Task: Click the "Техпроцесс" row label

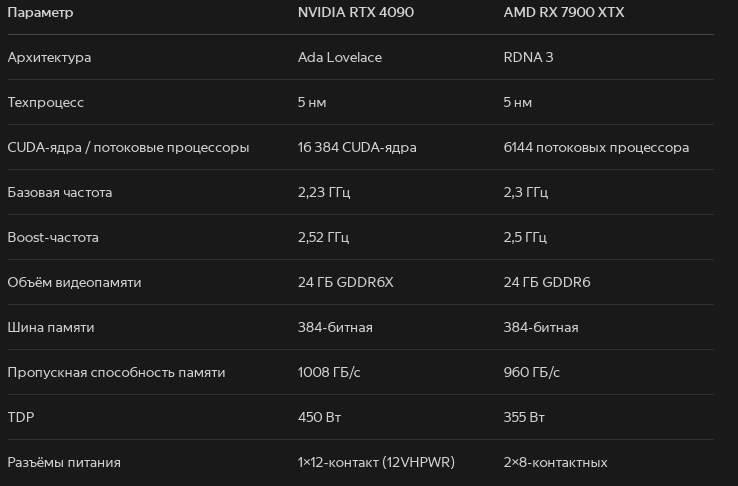Action: [46, 102]
